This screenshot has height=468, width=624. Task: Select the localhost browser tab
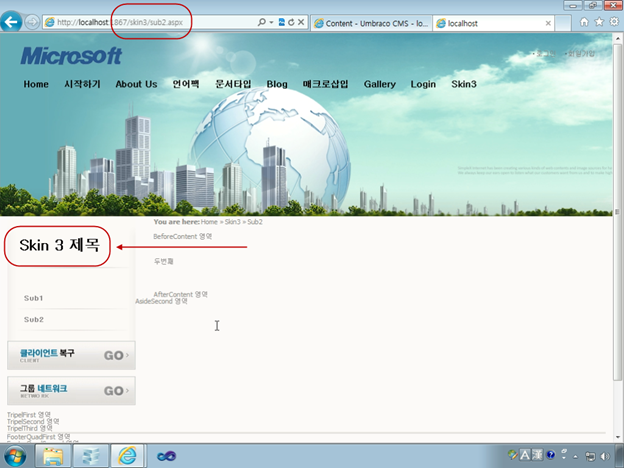tap(493, 23)
